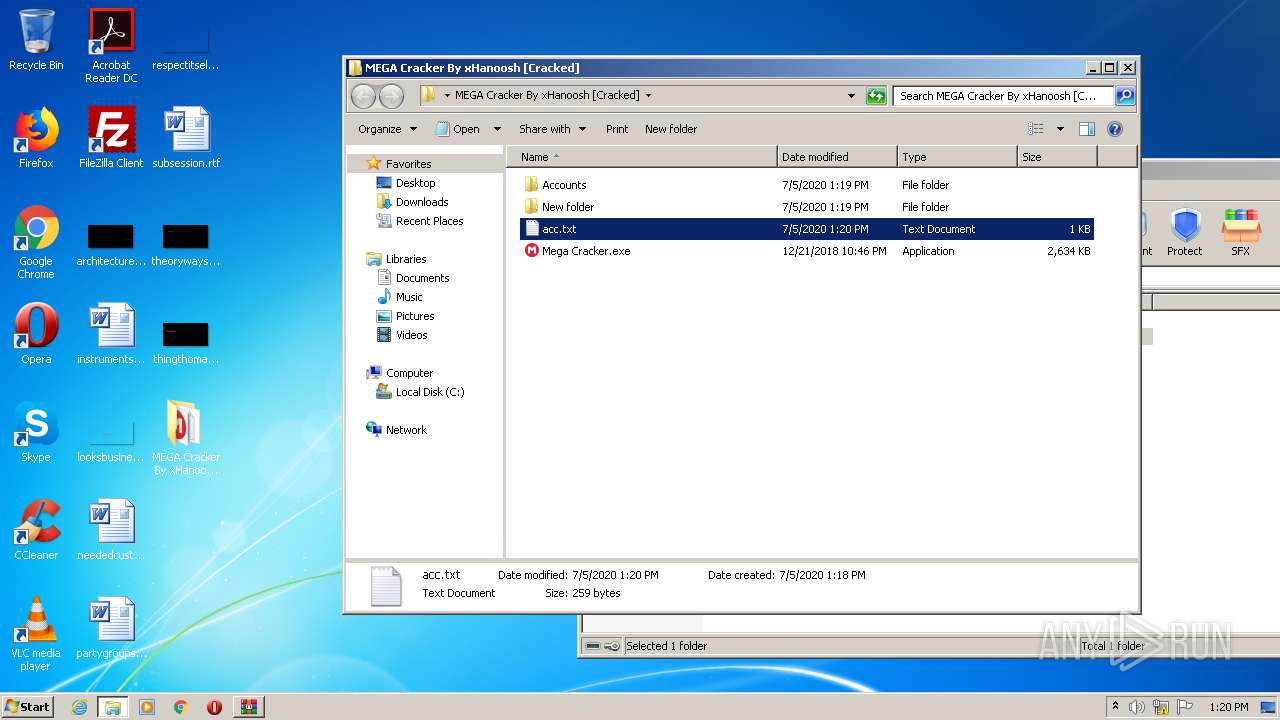Click the Forward navigation arrow in Explorer
Screen dimensions: 1280x720
391,96
